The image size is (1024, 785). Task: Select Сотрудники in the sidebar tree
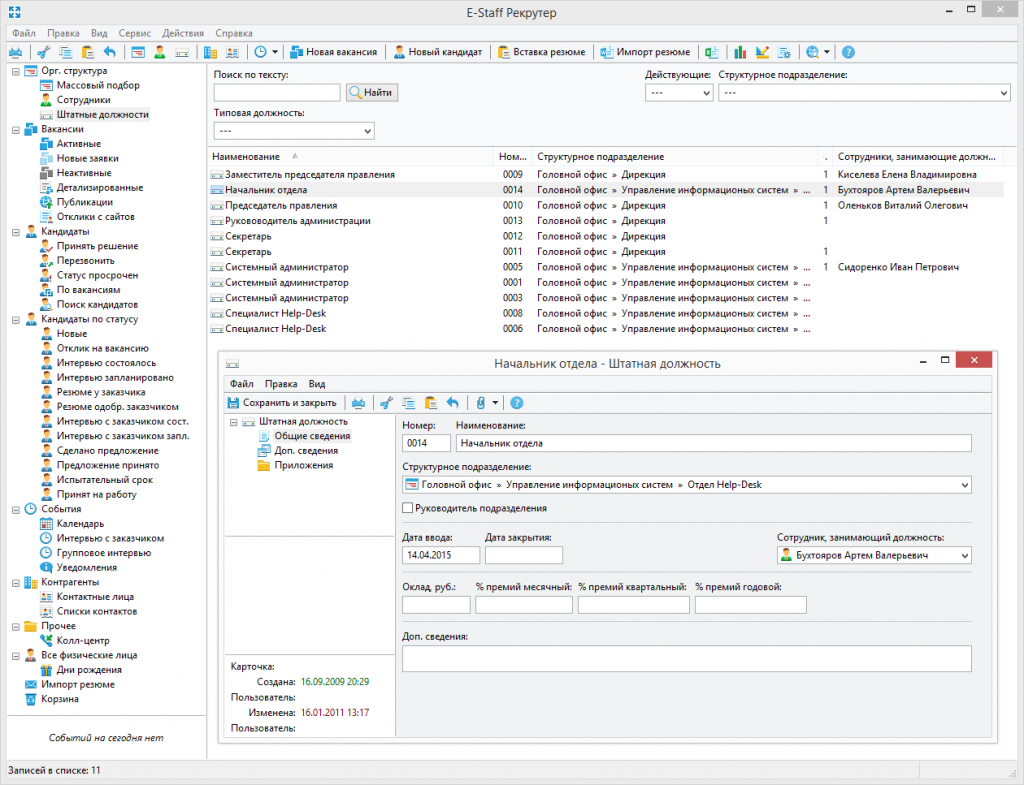click(x=84, y=100)
